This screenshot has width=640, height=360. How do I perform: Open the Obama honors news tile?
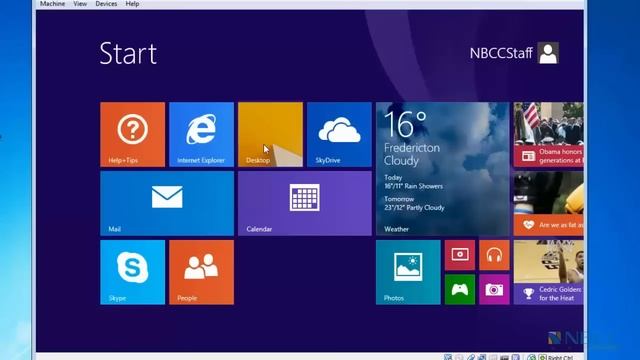[x=549, y=134]
